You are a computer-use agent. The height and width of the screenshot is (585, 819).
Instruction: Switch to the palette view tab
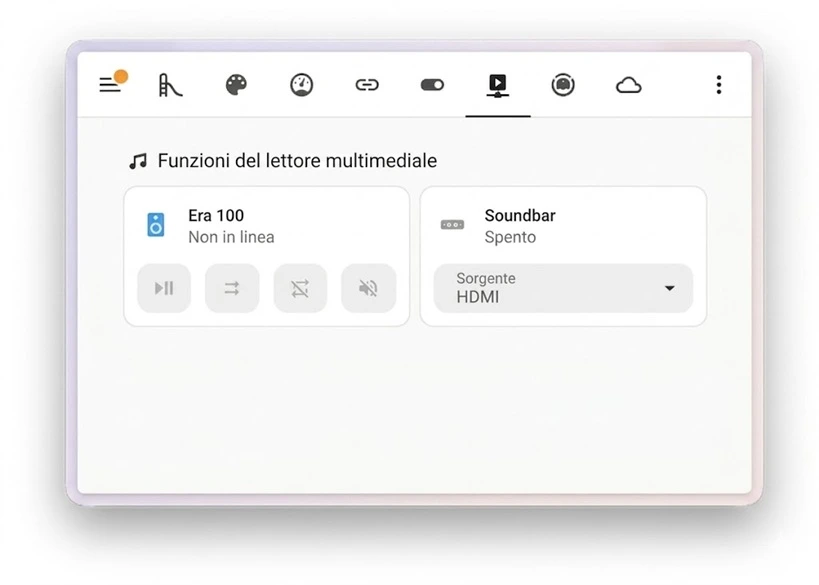click(x=236, y=85)
